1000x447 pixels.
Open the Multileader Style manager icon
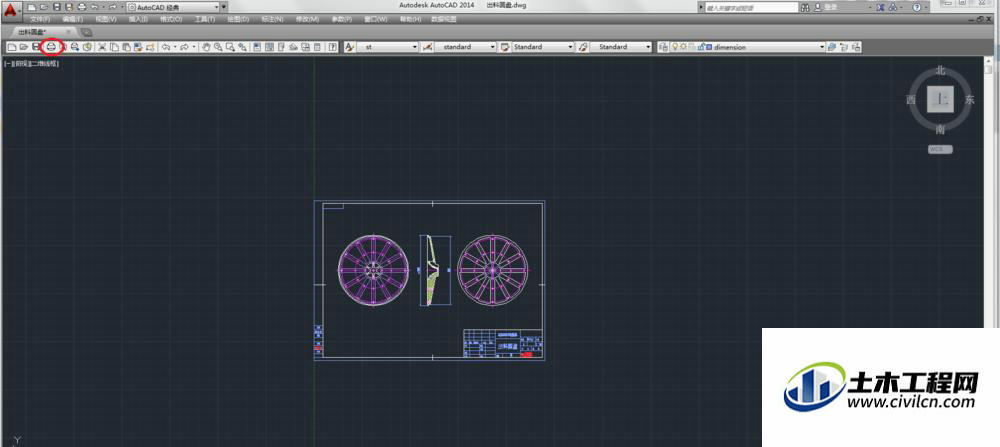pyautogui.click(x=582, y=47)
